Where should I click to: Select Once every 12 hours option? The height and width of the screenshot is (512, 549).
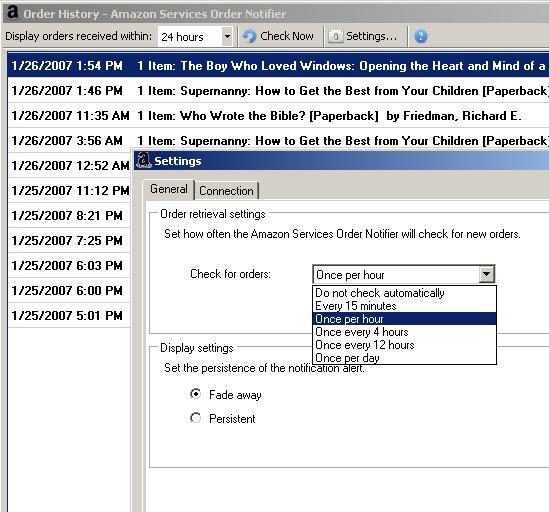point(404,345)
